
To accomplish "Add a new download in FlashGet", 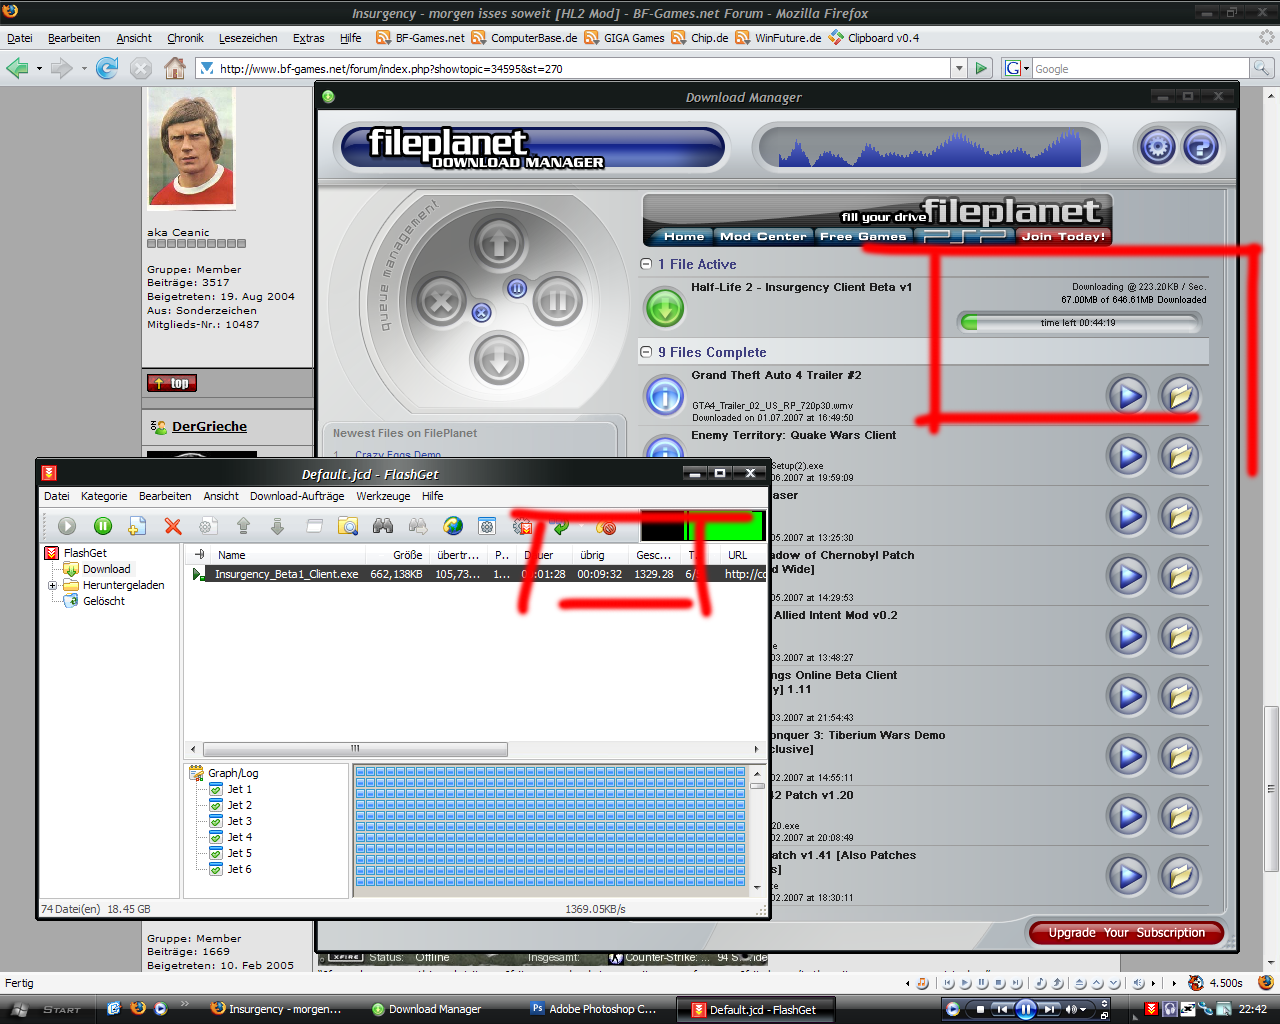I will [x=137, y=526].
